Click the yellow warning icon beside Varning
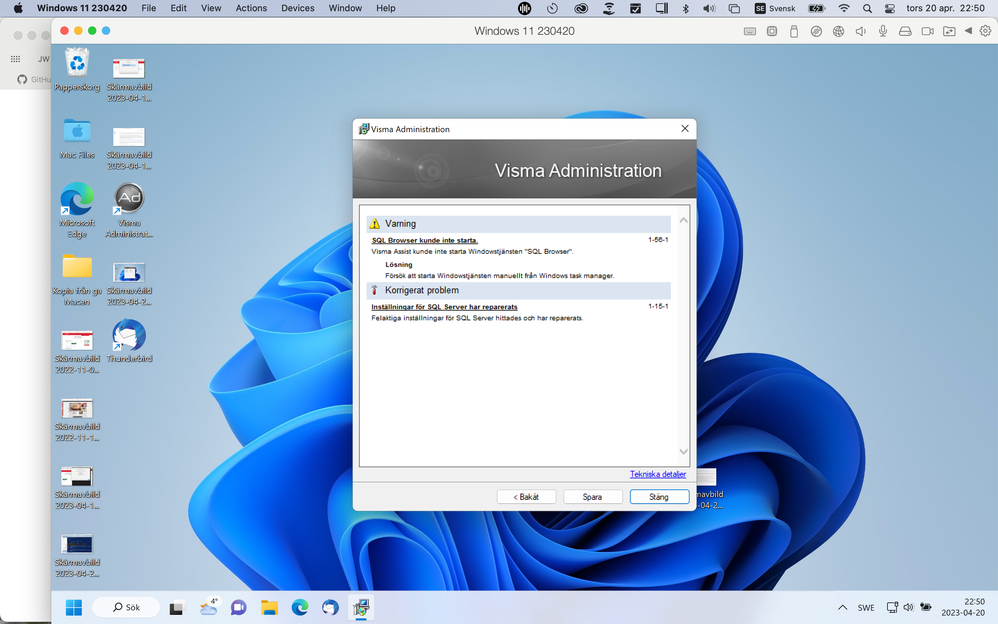The height and width of the screenshot is (624, 998). click(375, 223)
